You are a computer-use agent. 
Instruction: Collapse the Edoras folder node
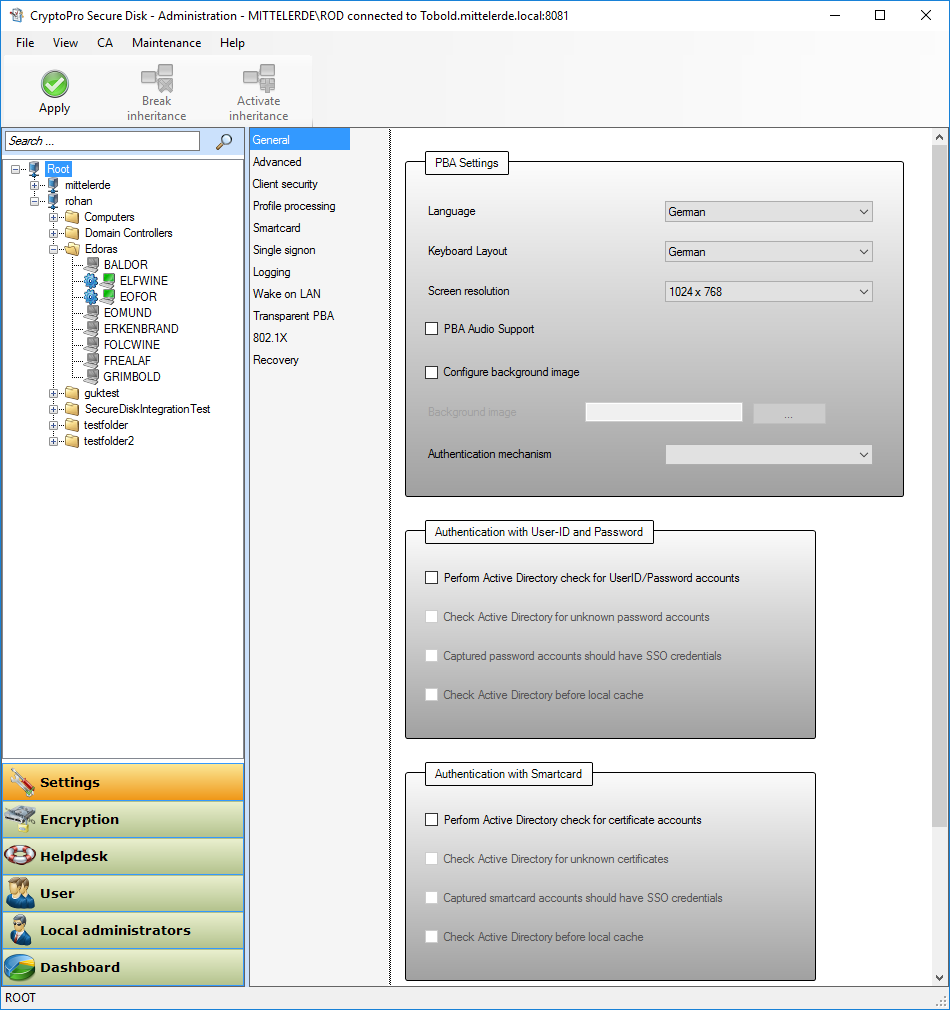tap(53, 249)
